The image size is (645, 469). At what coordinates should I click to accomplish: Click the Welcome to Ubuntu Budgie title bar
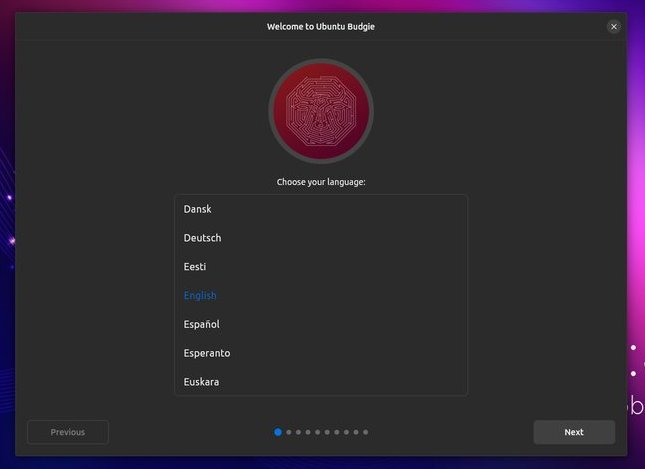click(321, 27)
